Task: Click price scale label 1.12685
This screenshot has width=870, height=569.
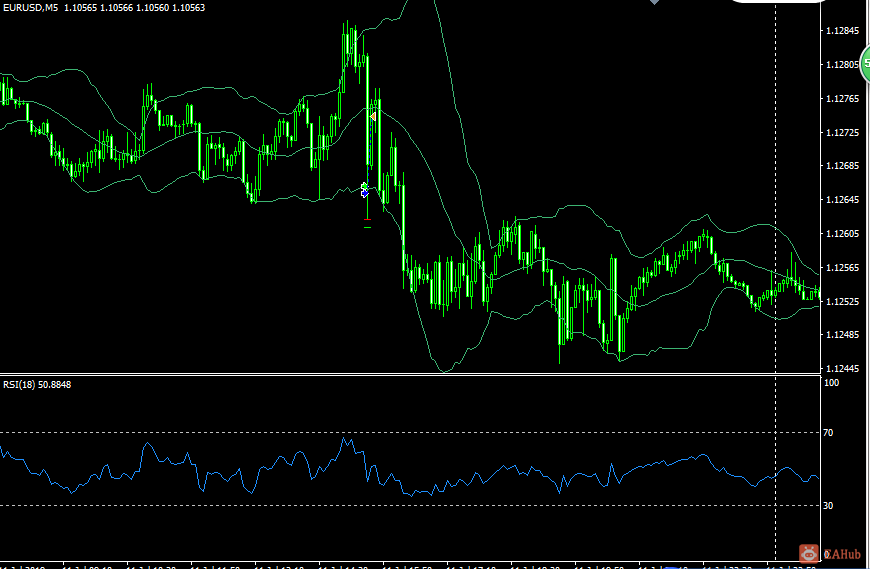Action: pos(842,166)
